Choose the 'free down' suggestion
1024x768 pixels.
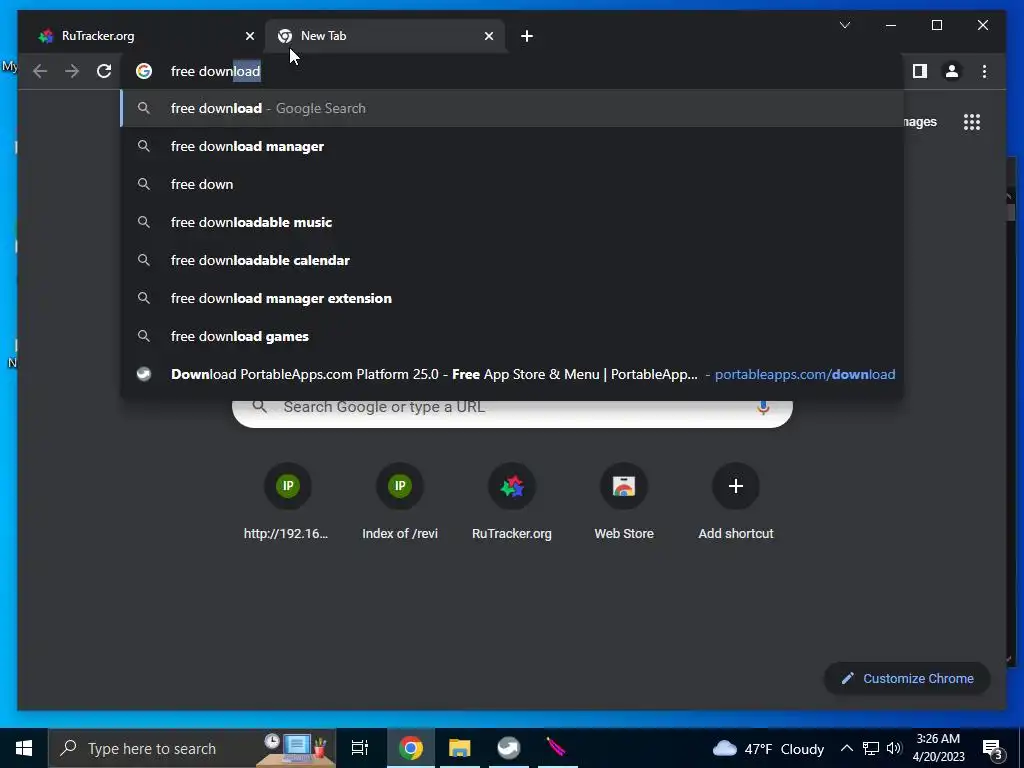pos(512,184)
